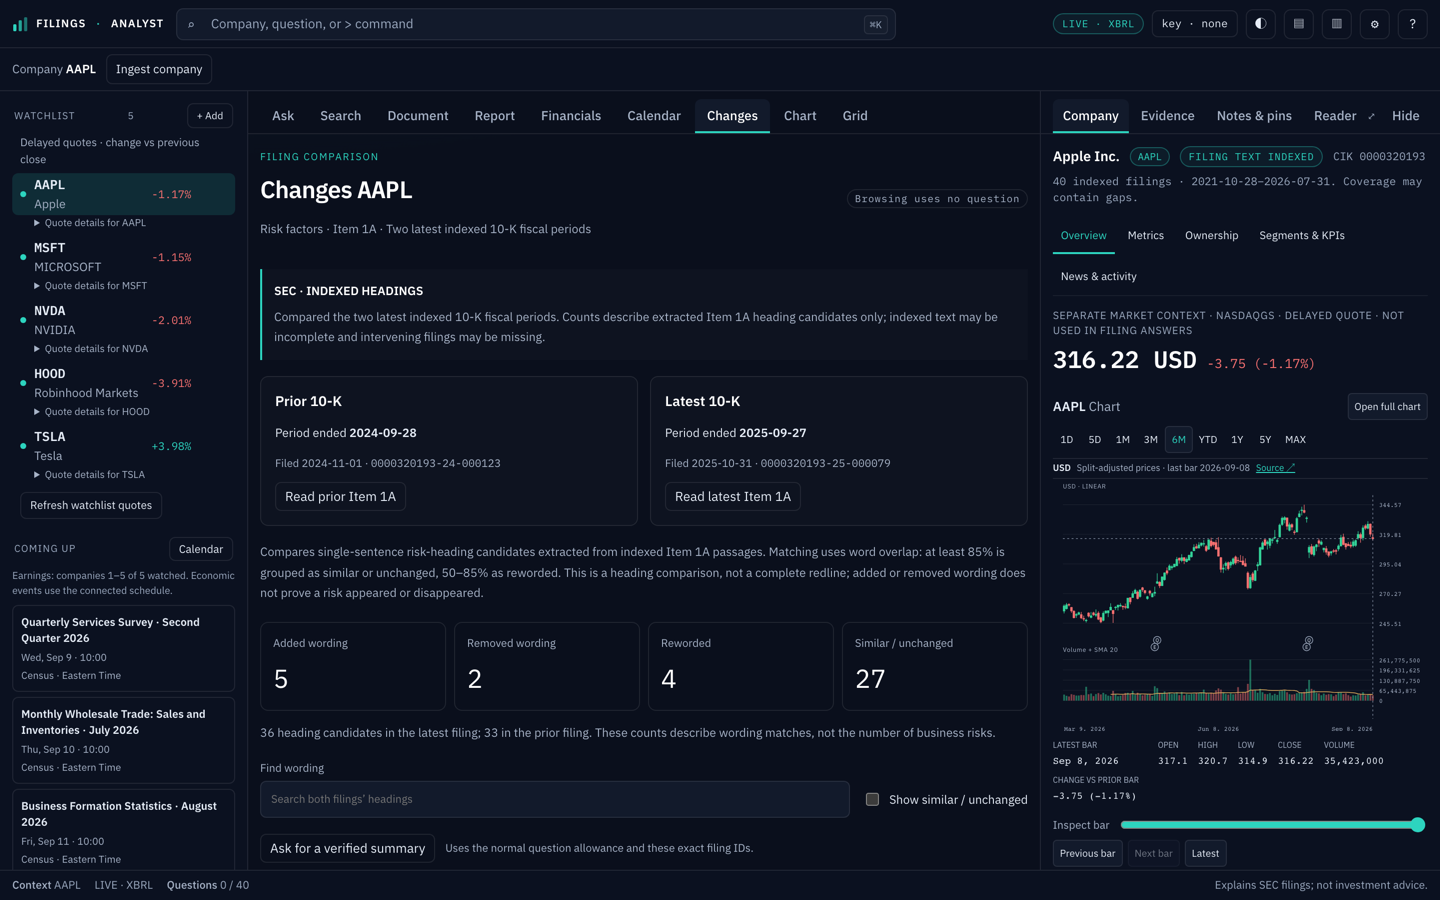This screenshot has width=1440, height=900.
Task: Add a ticker with the + Add button
Action: (210, 116)
